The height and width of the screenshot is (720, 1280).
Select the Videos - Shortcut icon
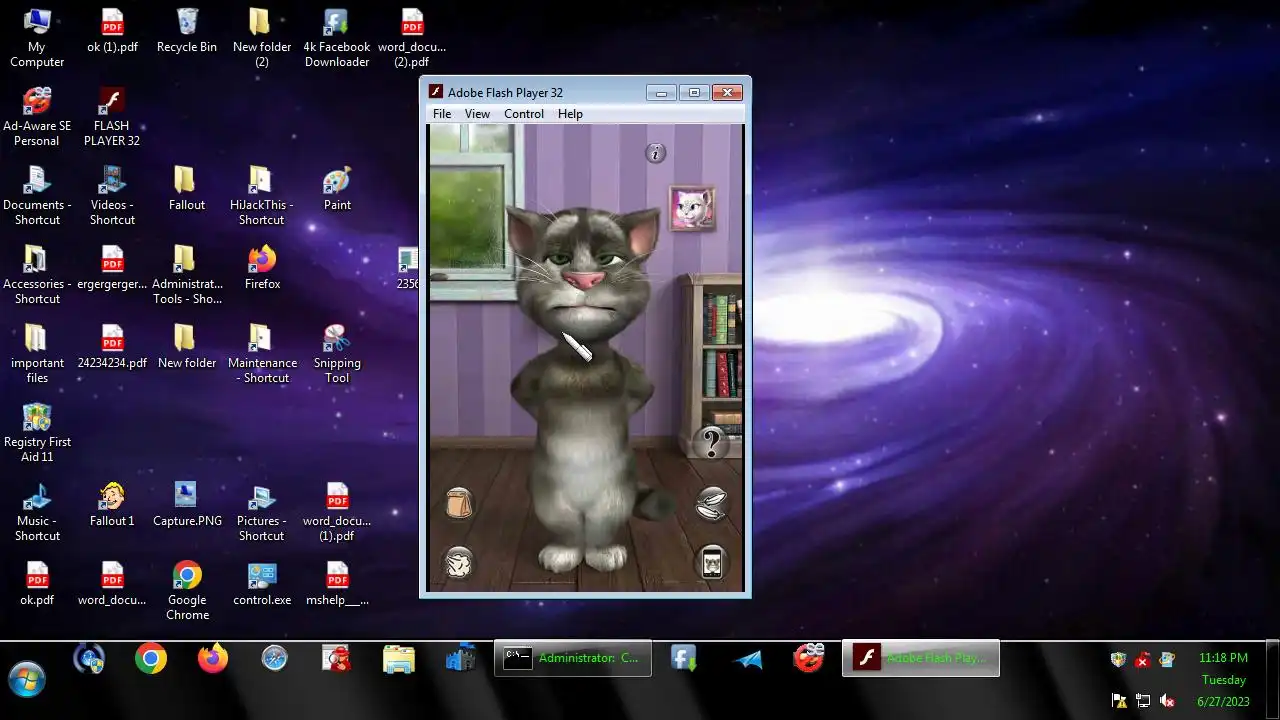[x=112, y=196]
